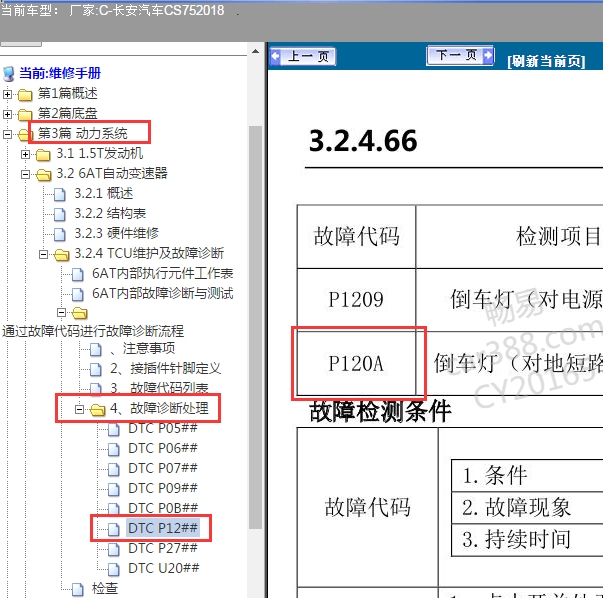This screenshot has width=603, height=598.
Task: Expand the 第1篇概述 tree node
Action: 7,94
